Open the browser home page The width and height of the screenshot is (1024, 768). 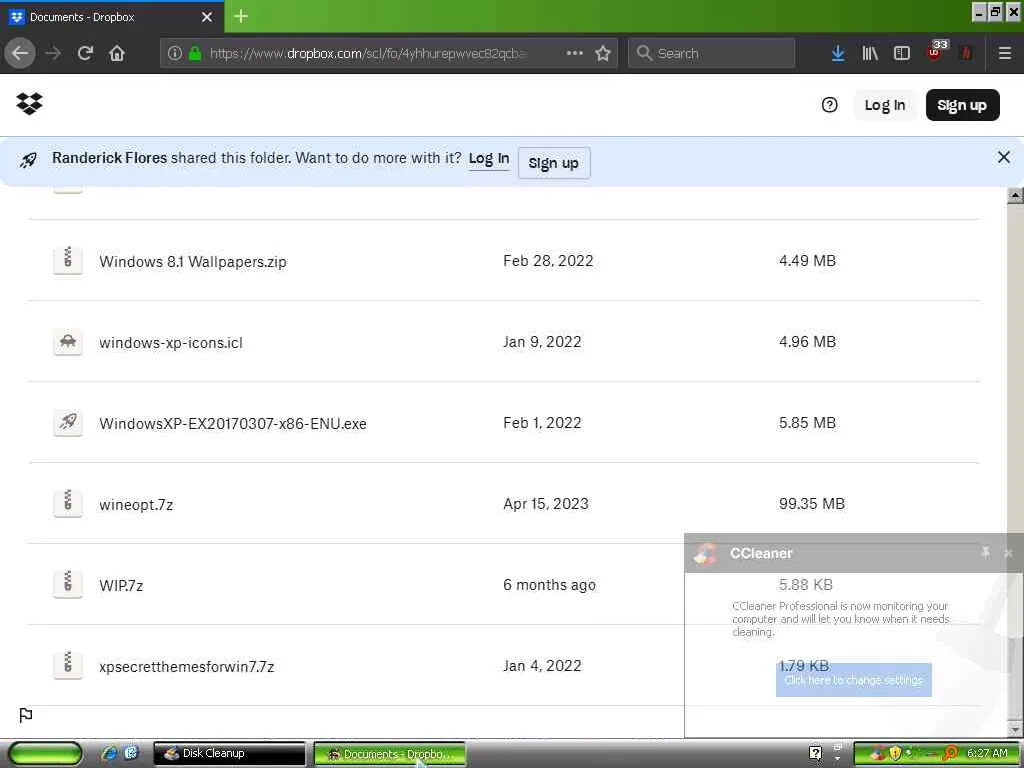[x=117, y=53]
